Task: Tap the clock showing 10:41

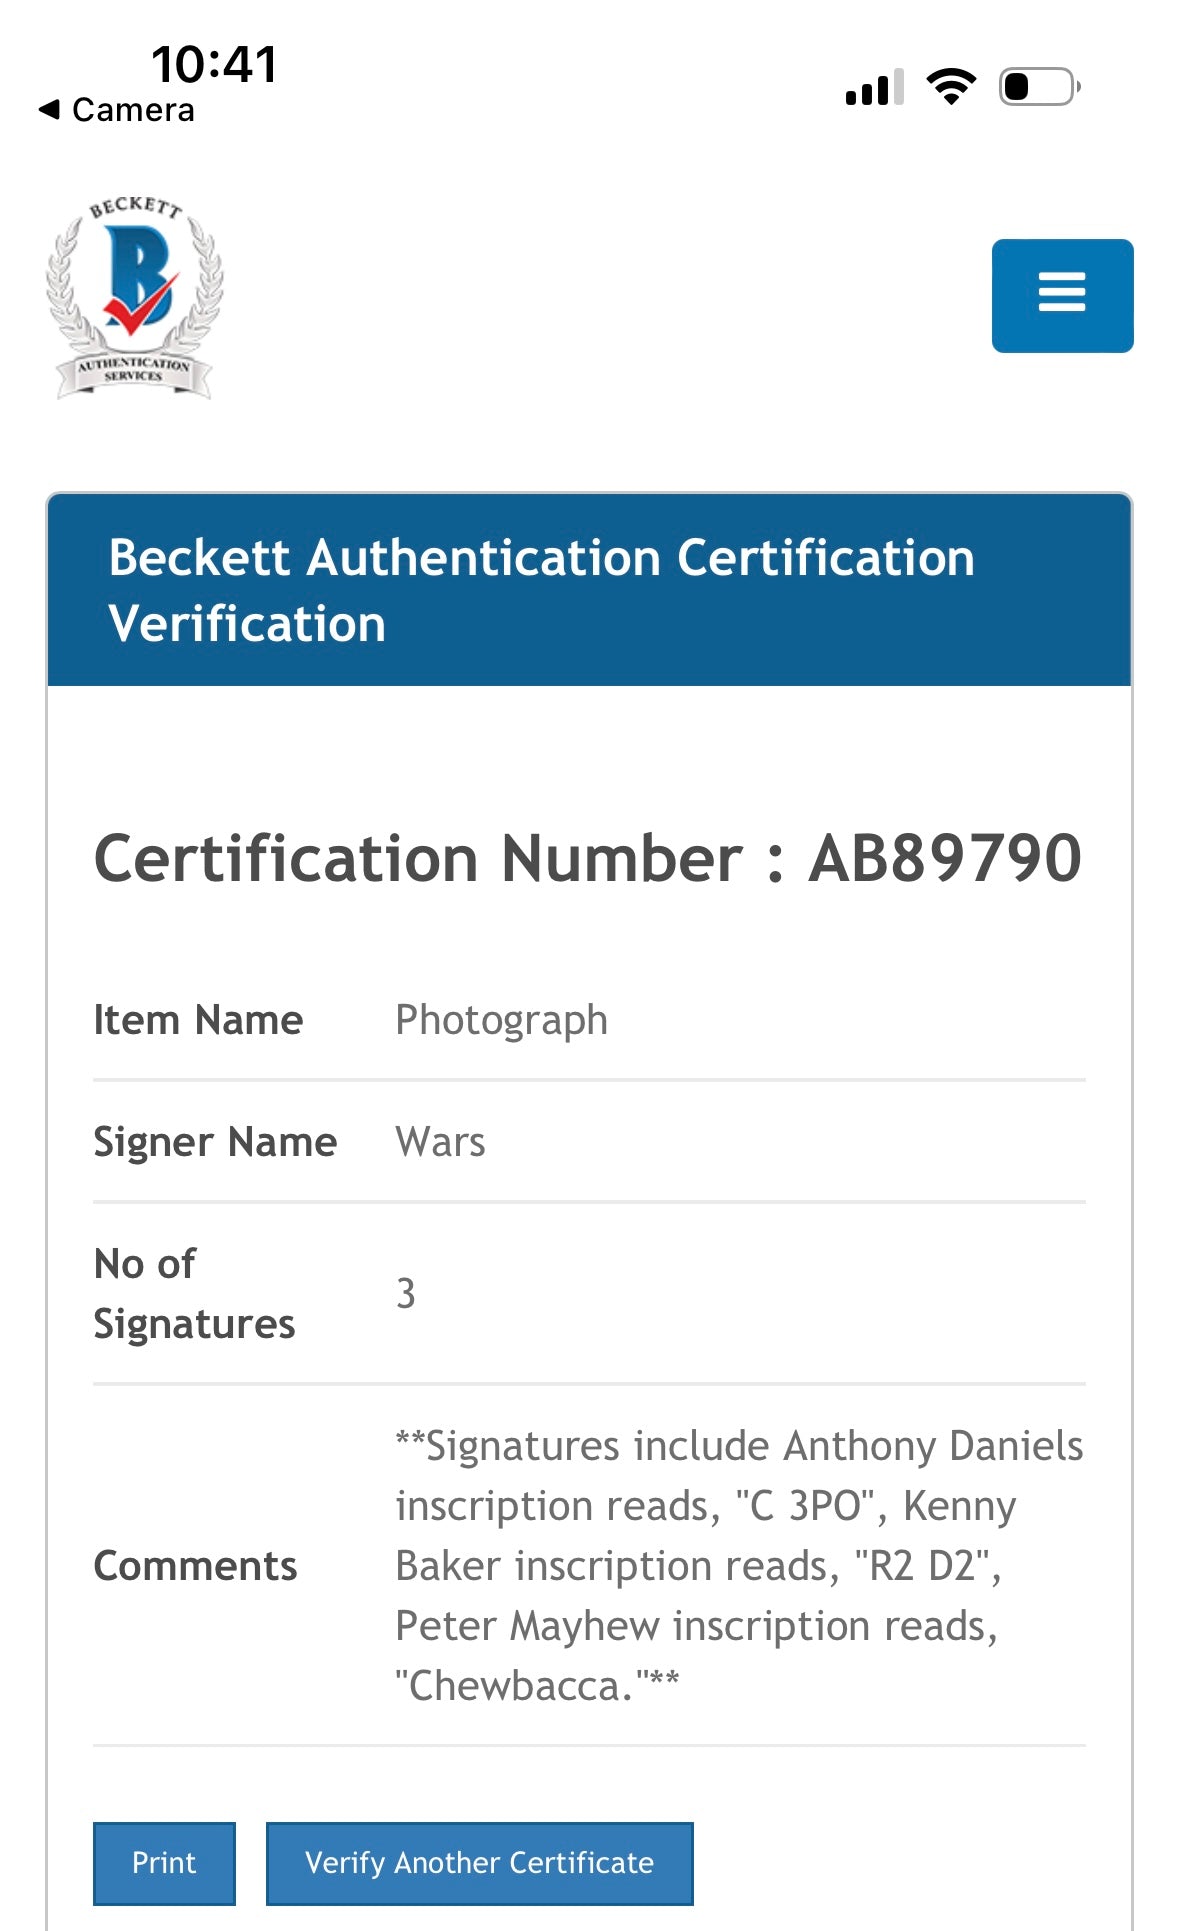Action: (x=214, y=64)
